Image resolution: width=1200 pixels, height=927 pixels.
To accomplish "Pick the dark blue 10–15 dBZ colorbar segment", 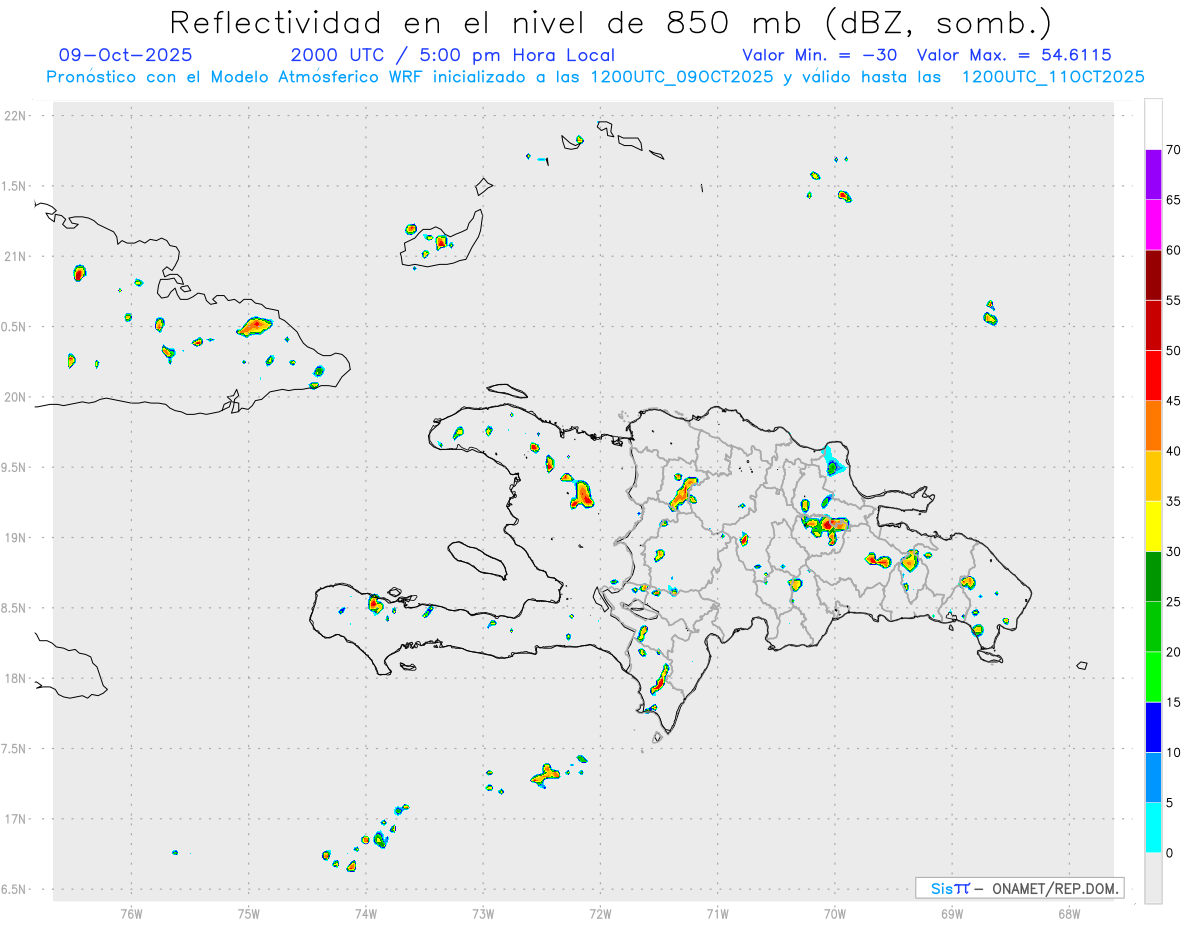I will point(1153,727).
